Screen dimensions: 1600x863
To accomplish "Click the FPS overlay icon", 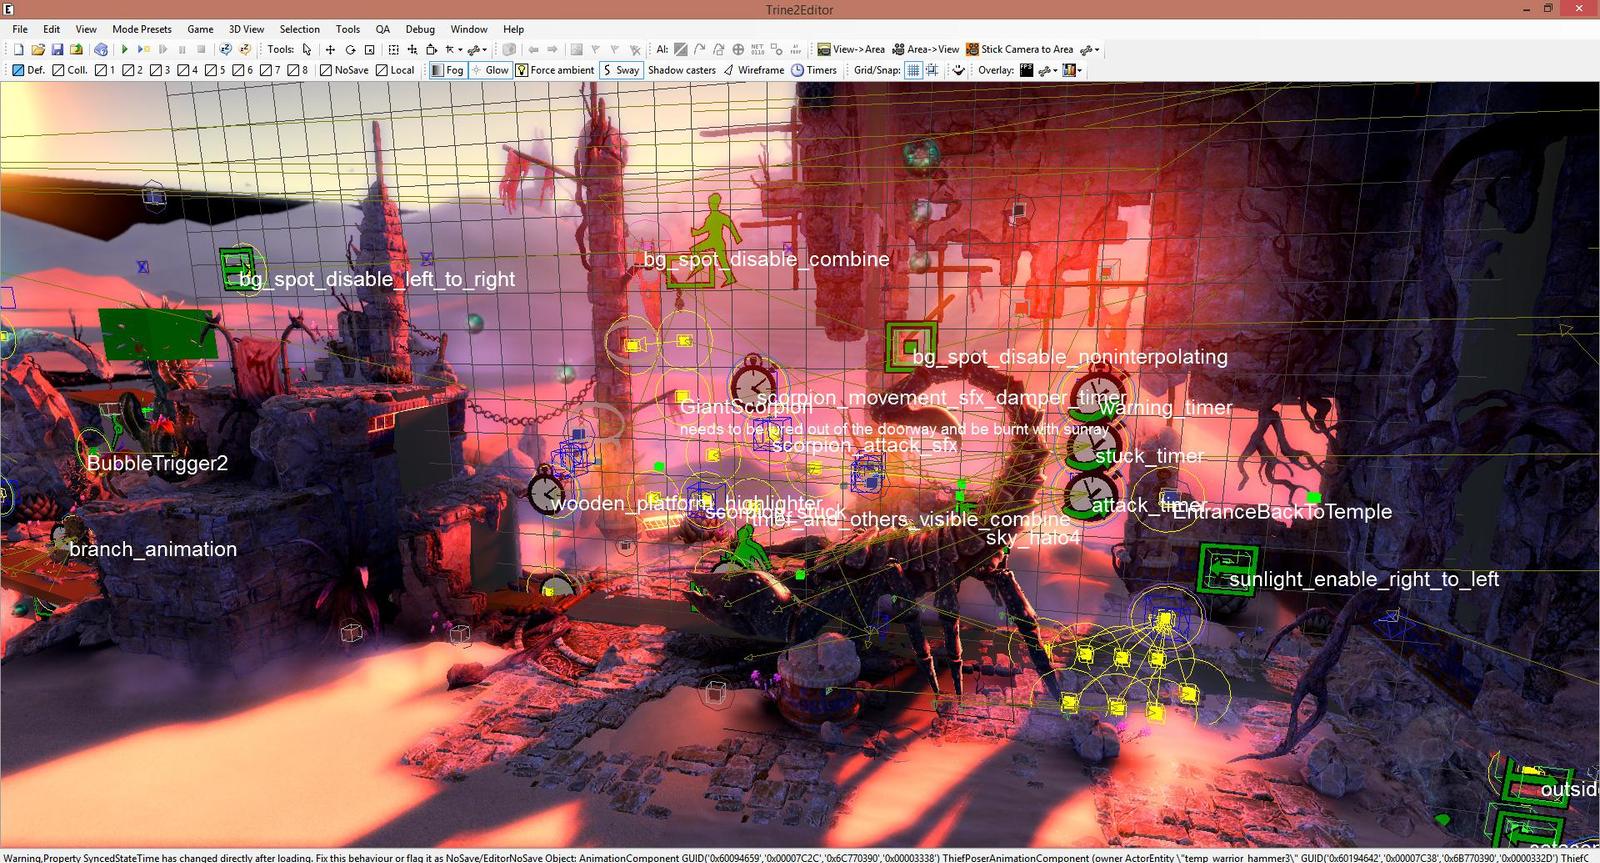I will pyautogui.click(x=1026, y=70).
